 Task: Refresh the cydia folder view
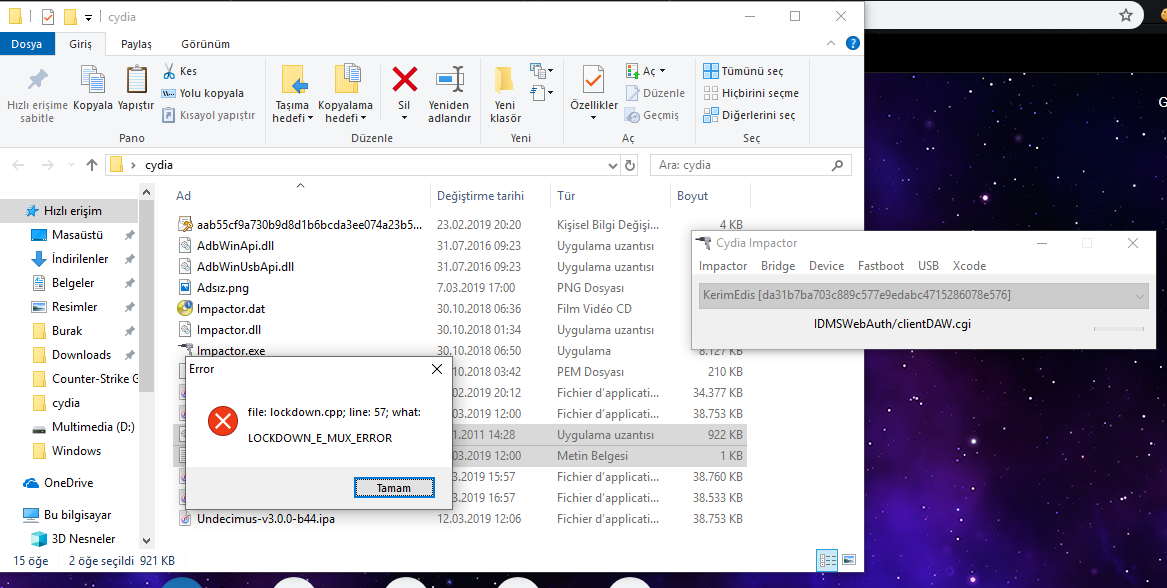point(630,165)
